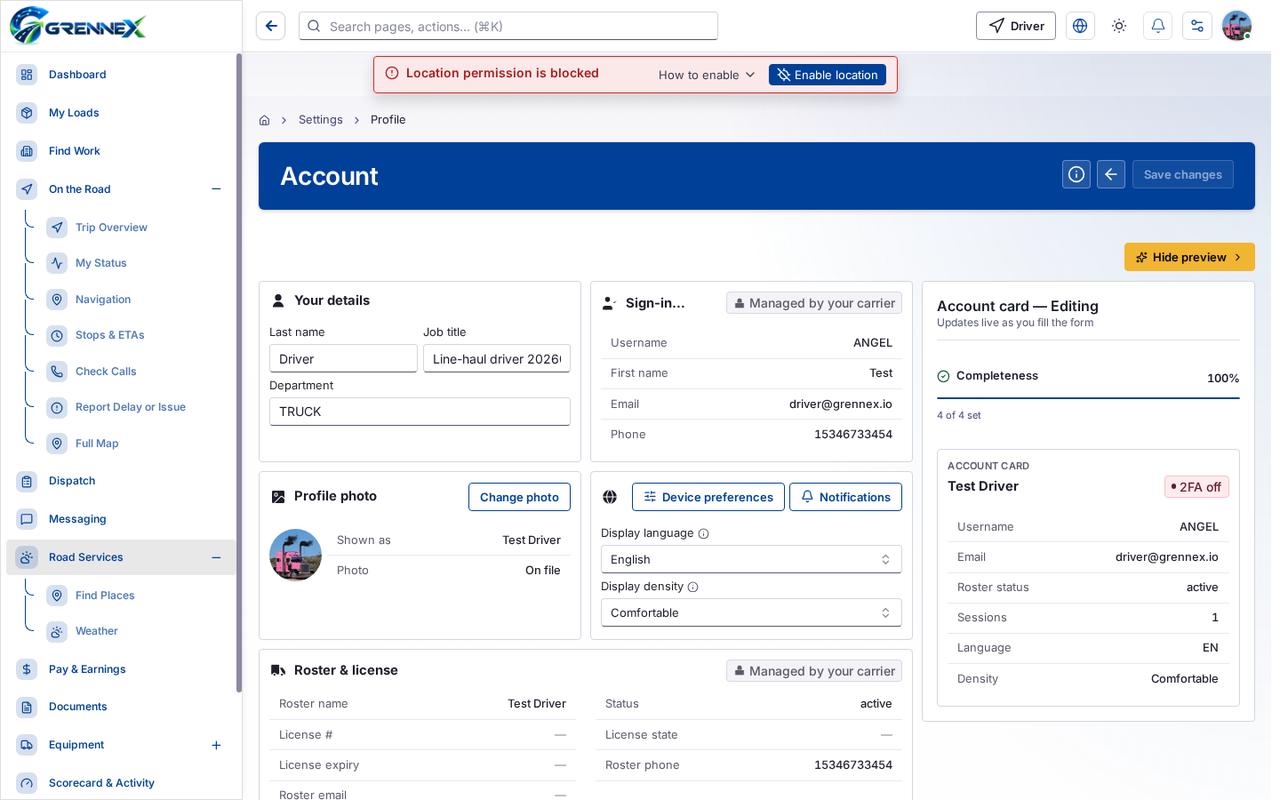The image size is (1280, 800).
Task: Click the Driver mode button
Action: tap(1016, 26)
